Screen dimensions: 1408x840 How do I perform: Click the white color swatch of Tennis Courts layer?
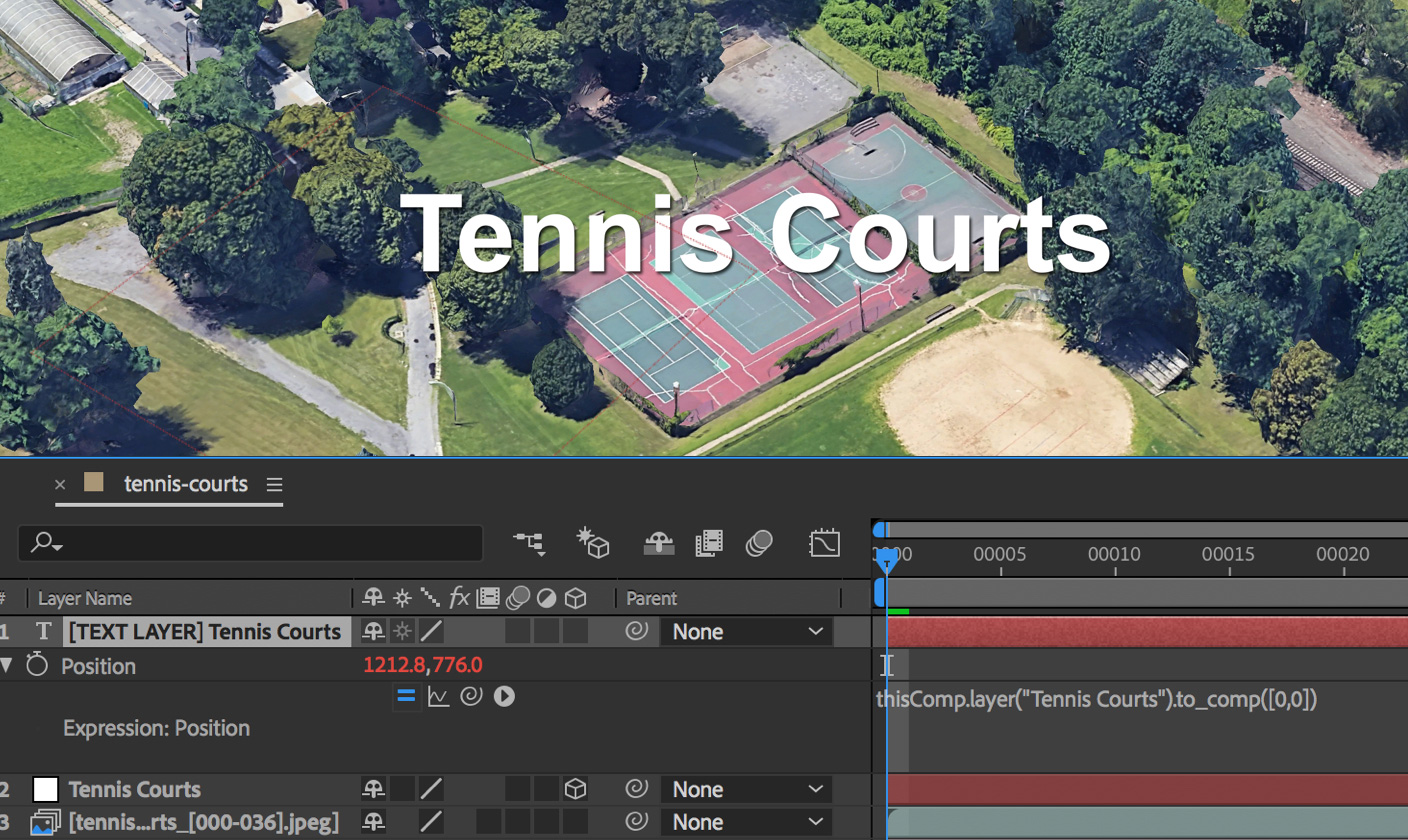tap(46, 789)
